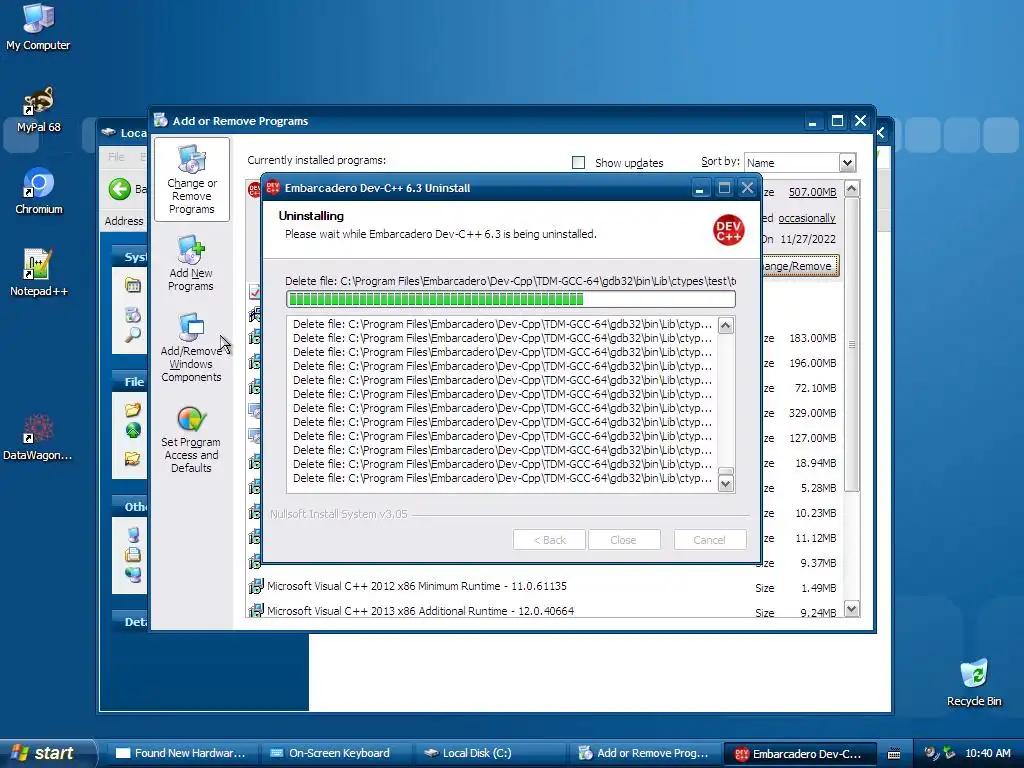Viewport: 1024px width, 768px height.
Task: Click the occasionally usage link
Action: (807, 218)
